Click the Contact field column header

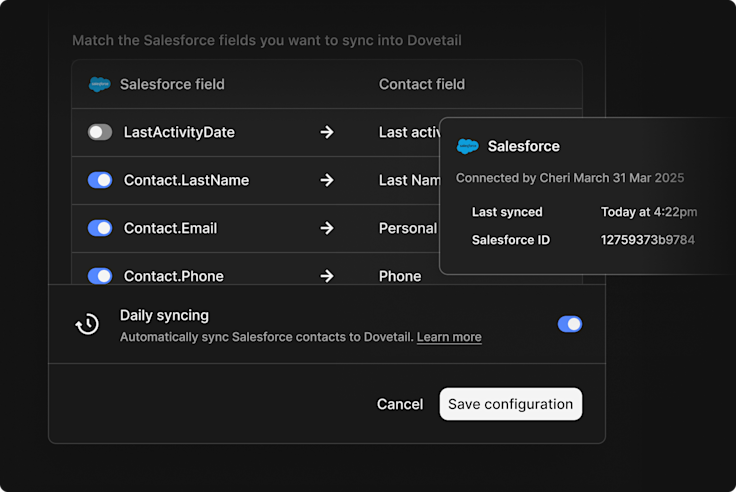[x=422, y=85]
